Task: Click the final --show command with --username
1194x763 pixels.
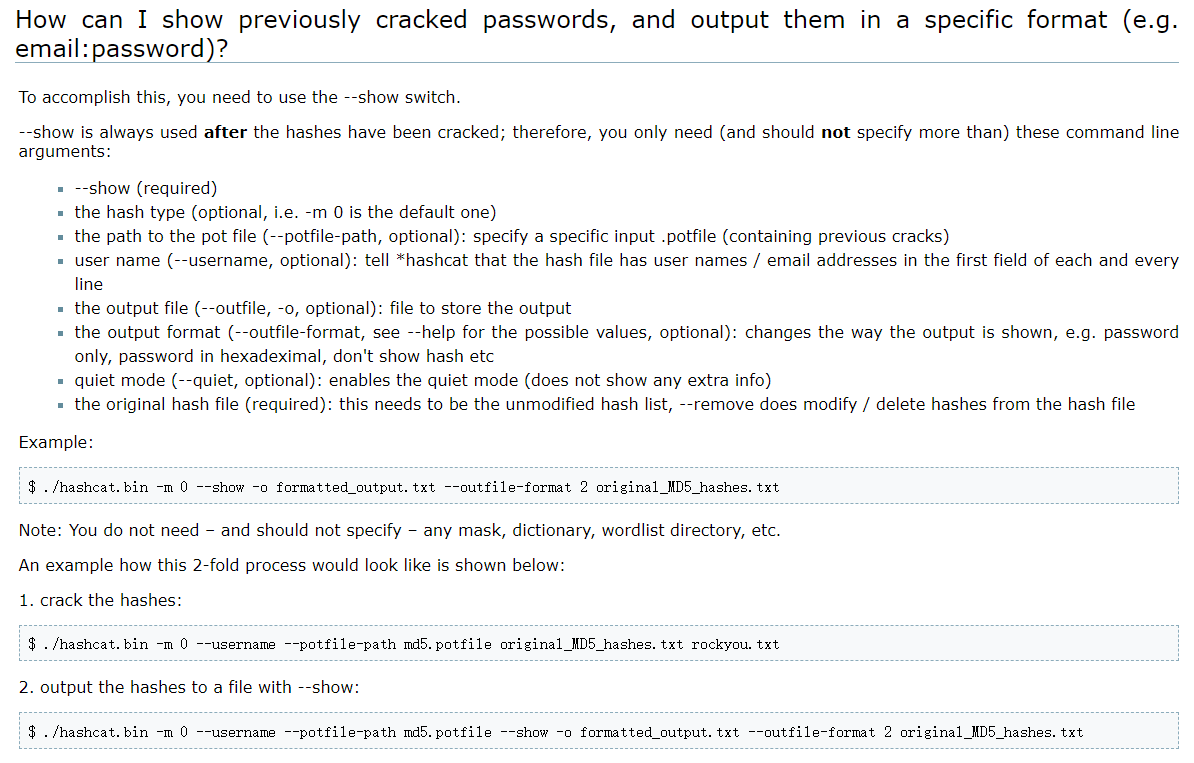Action: [556, 732]
